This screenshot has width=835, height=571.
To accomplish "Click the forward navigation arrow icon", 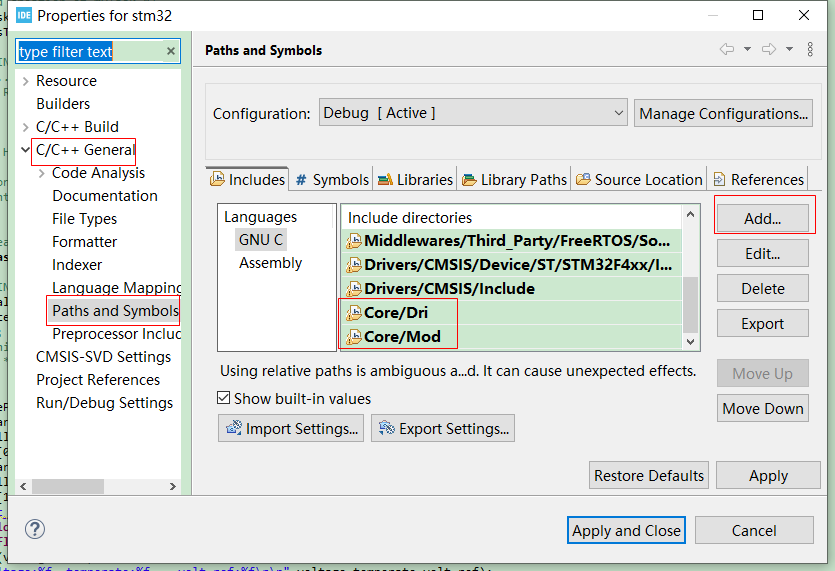I will (768, 50).
